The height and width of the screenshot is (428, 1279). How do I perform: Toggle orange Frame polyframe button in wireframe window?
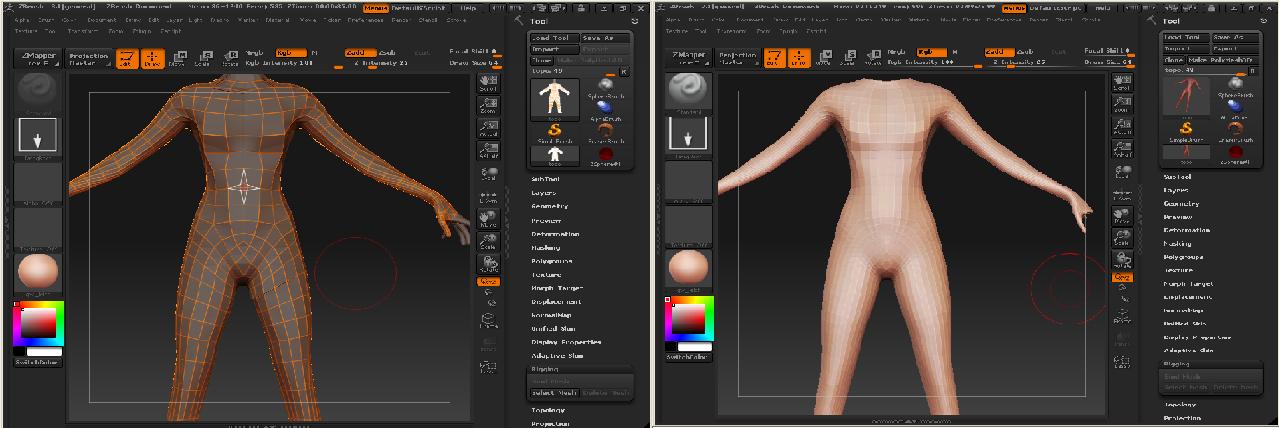pos(488,282)
